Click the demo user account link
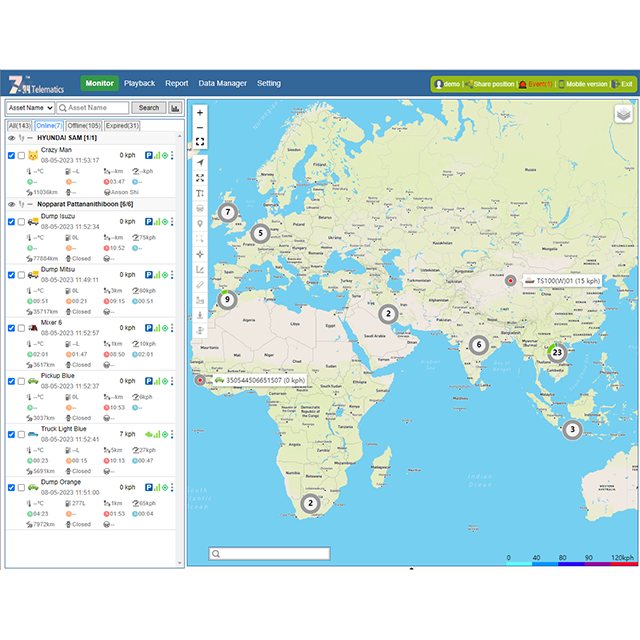Screen dimensions: 640x640 [448, 84]
